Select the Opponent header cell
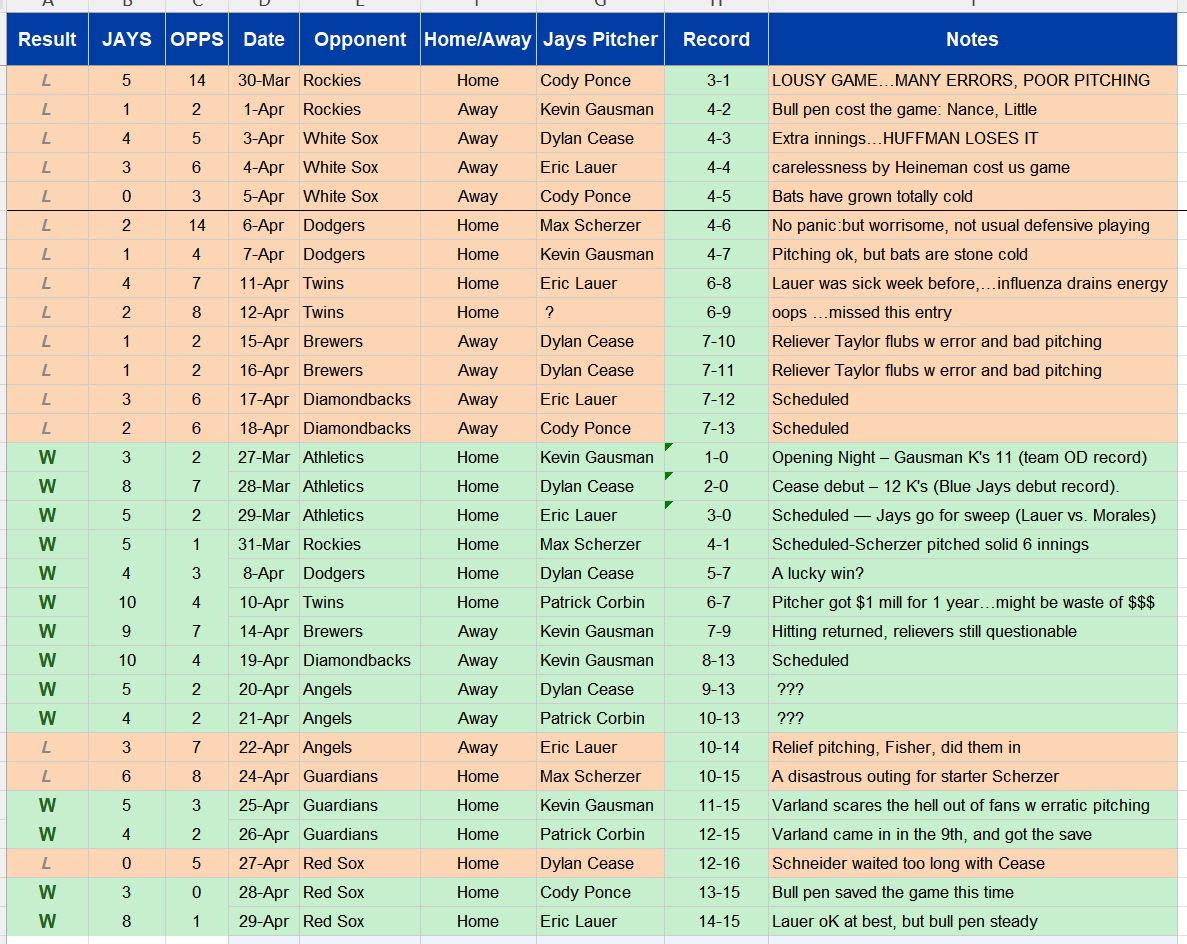 pyautogui.click(x=360, y=40)
